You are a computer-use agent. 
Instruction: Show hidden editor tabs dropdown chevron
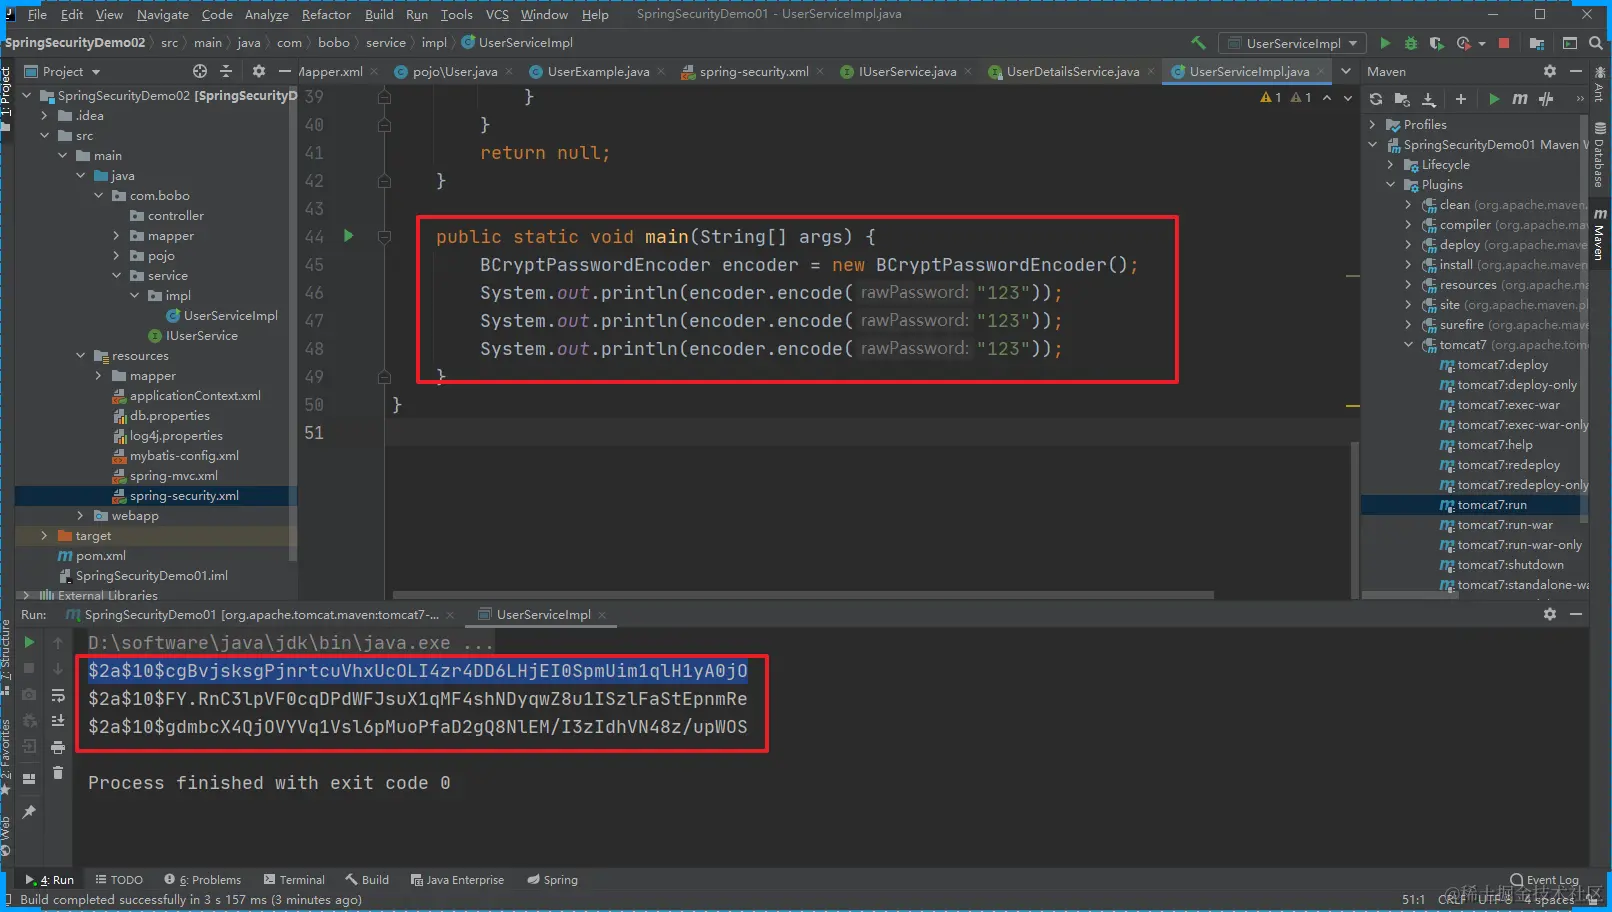pyautogui.click(x=1346, y=71)
